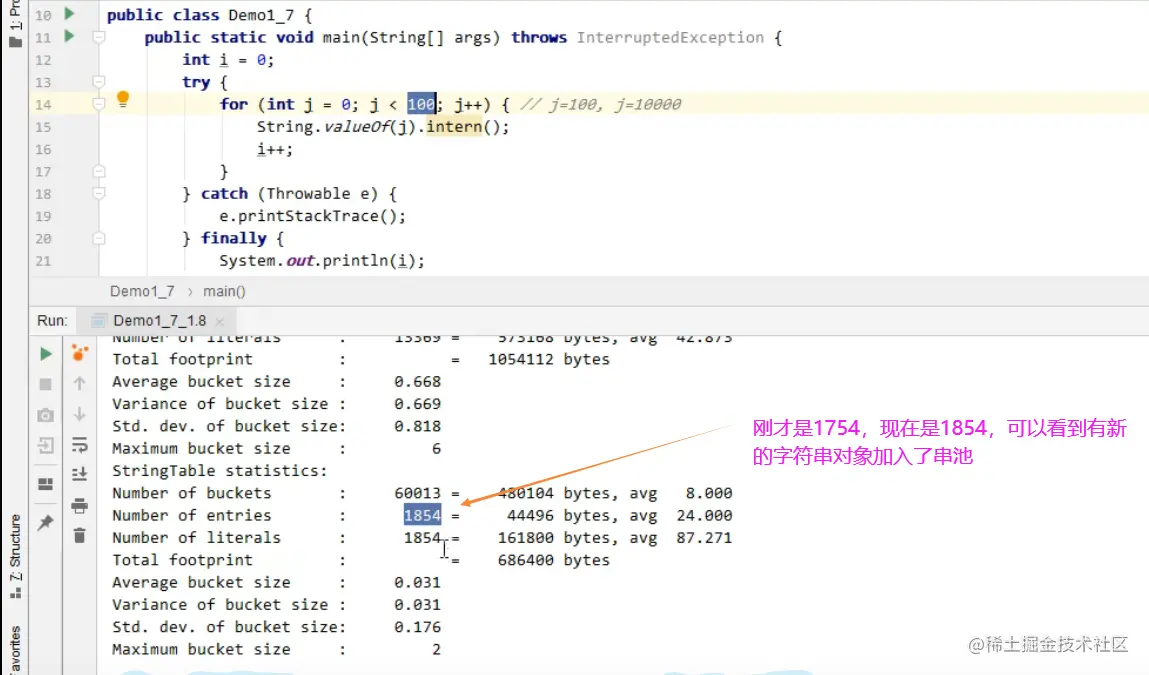Click System.out.println(i) on line 21

(x=322, y=261)
